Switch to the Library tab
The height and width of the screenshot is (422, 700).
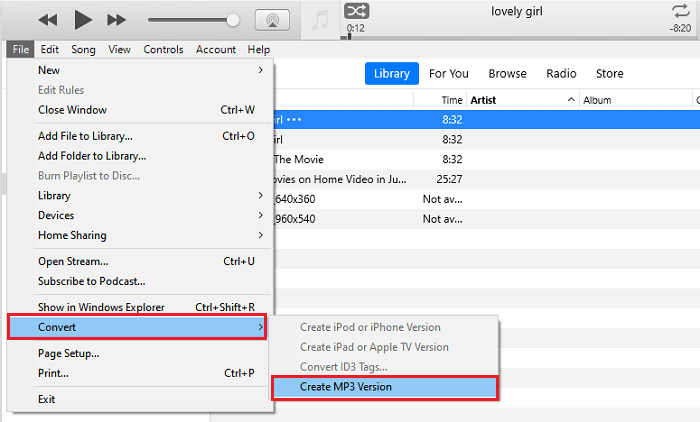(392, 73)
